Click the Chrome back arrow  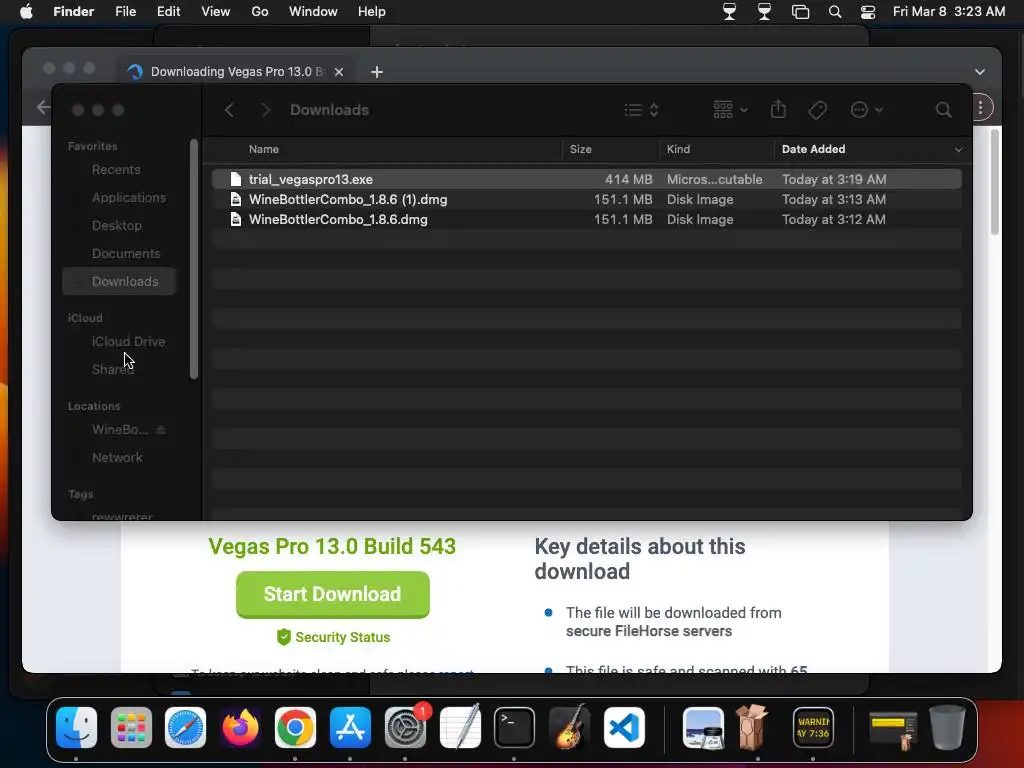[x=43, y=107]
